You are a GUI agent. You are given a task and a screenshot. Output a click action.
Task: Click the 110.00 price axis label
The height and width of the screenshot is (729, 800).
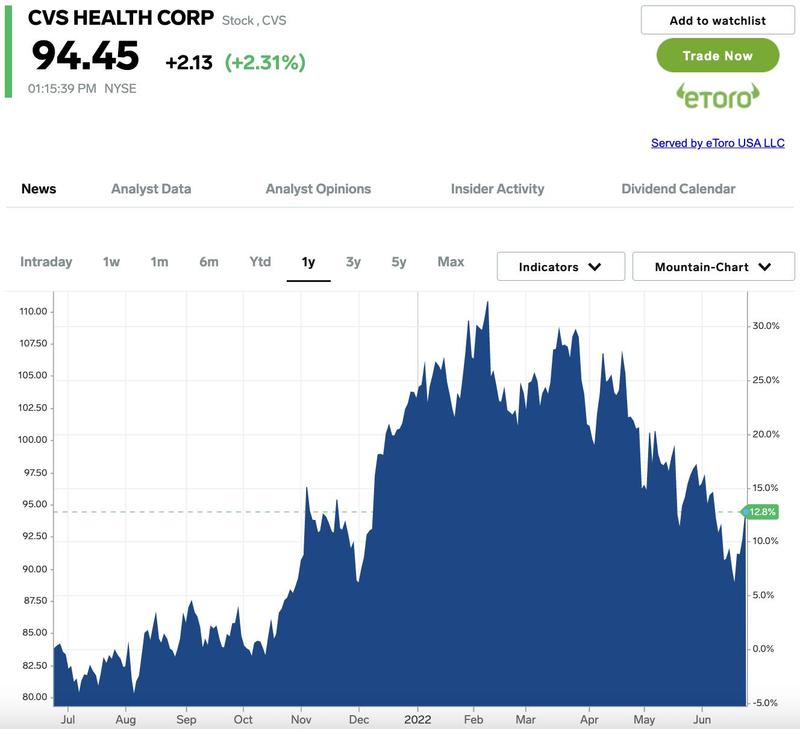(x=33, y=311)
